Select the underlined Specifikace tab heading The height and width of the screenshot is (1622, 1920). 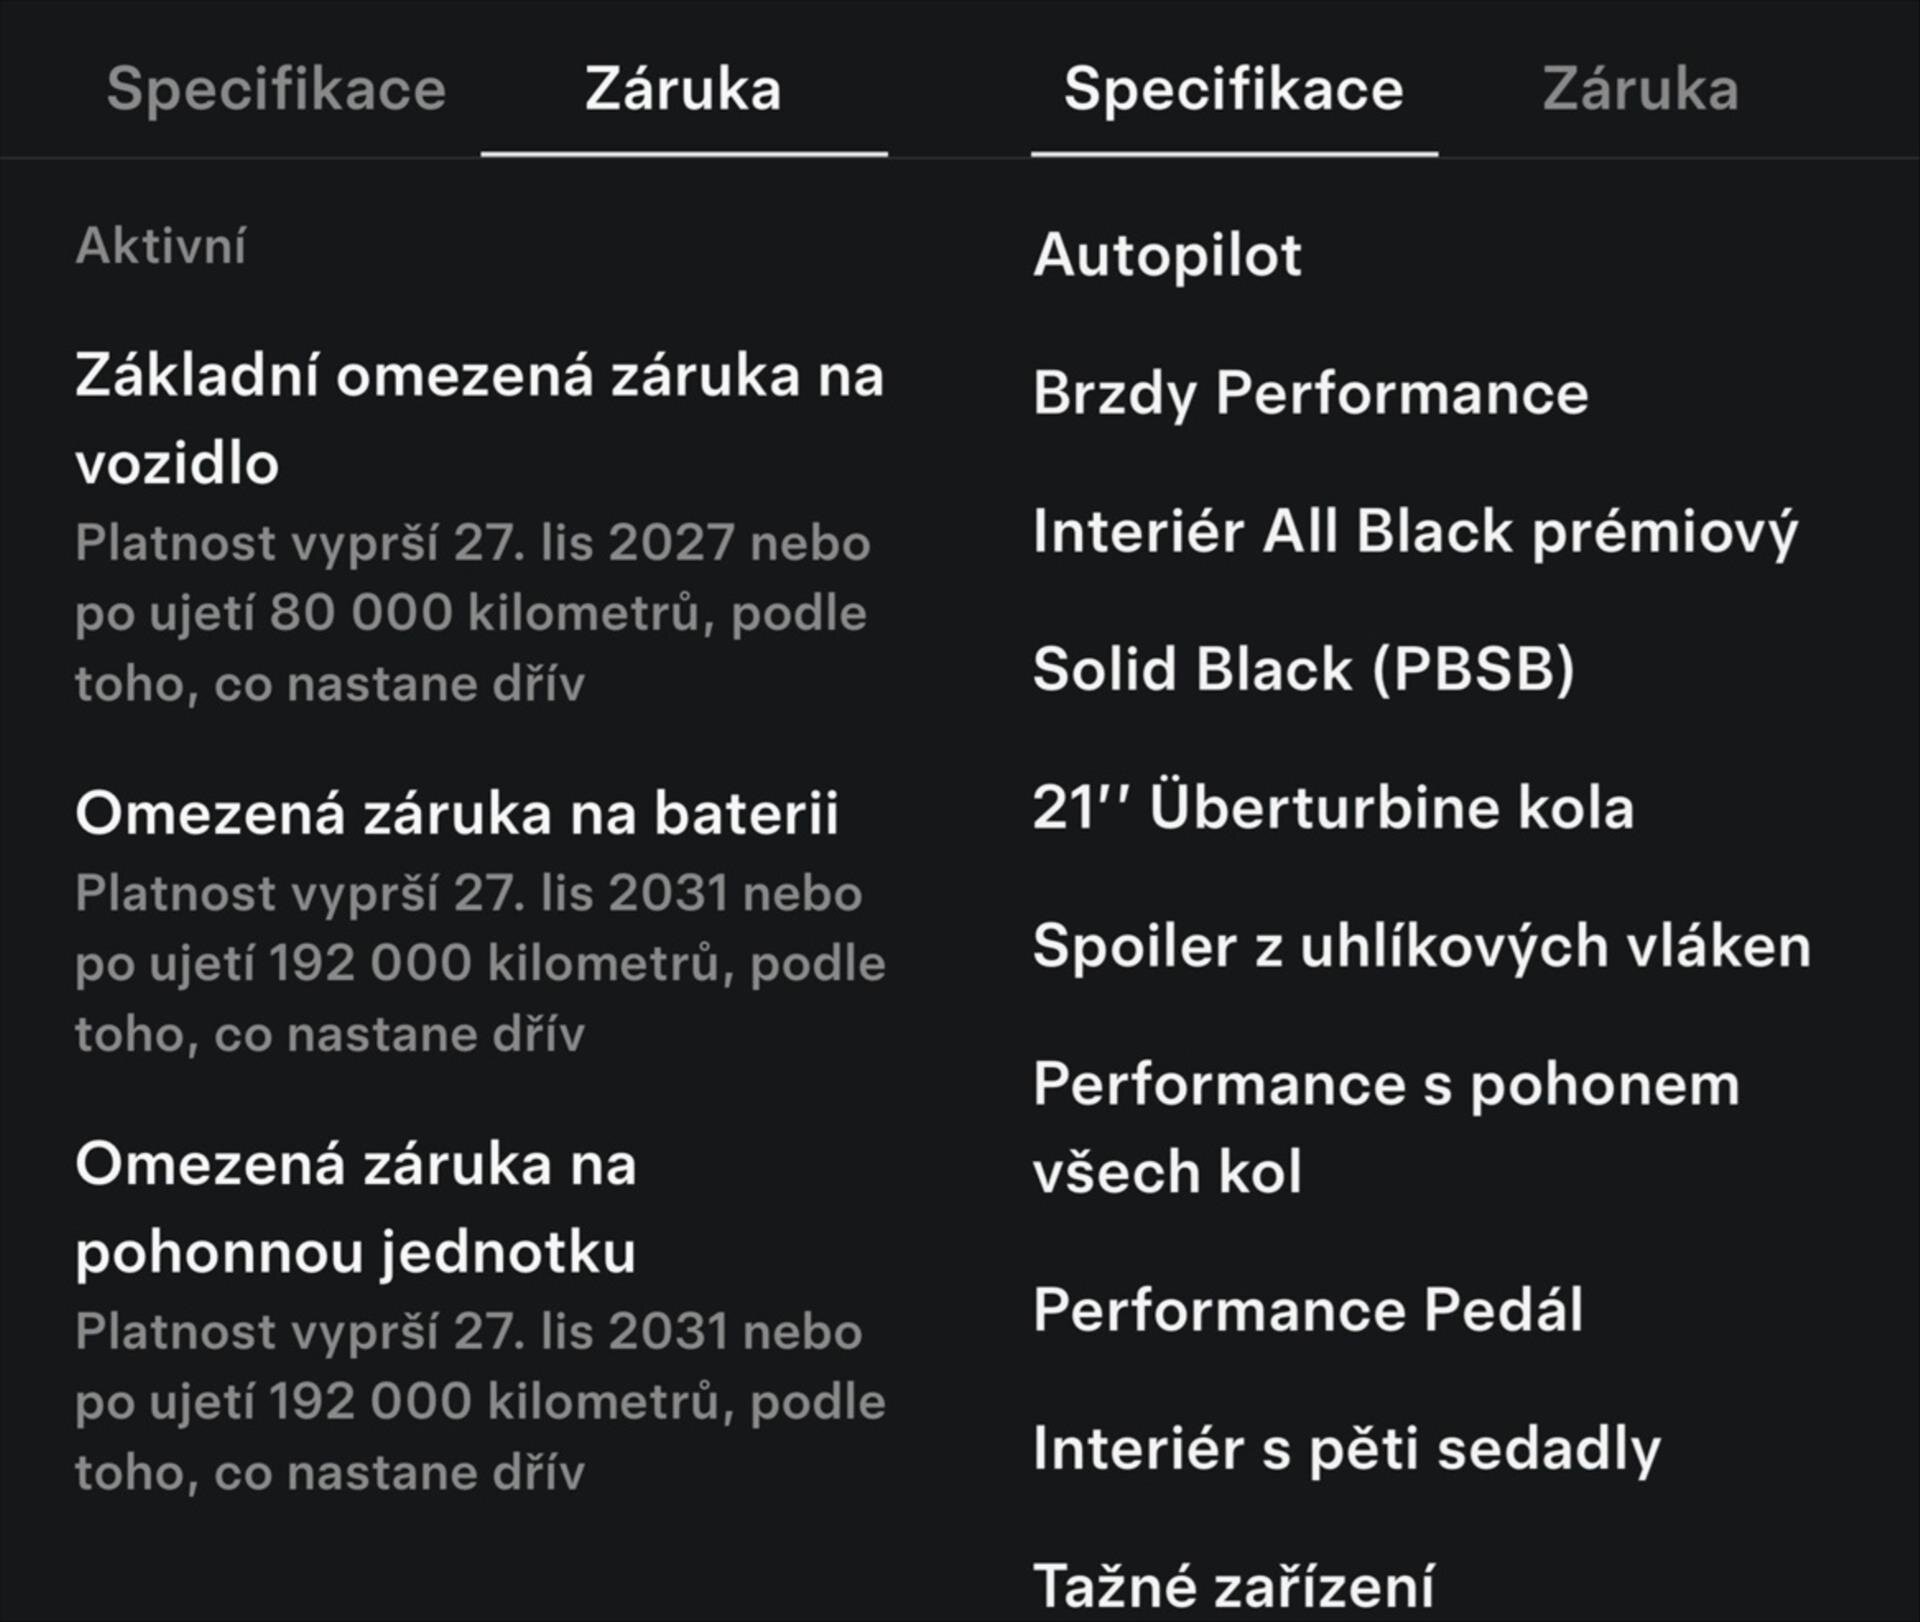click(1233, 90)
